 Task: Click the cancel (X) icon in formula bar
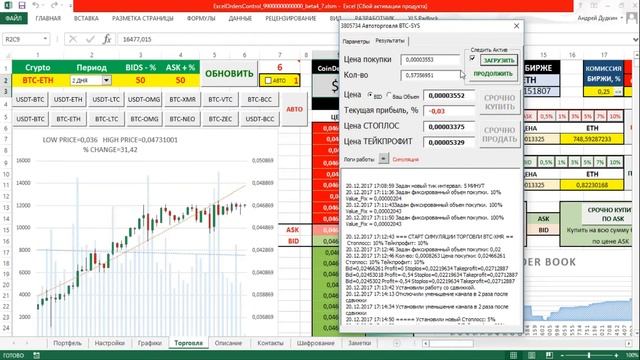73,39
